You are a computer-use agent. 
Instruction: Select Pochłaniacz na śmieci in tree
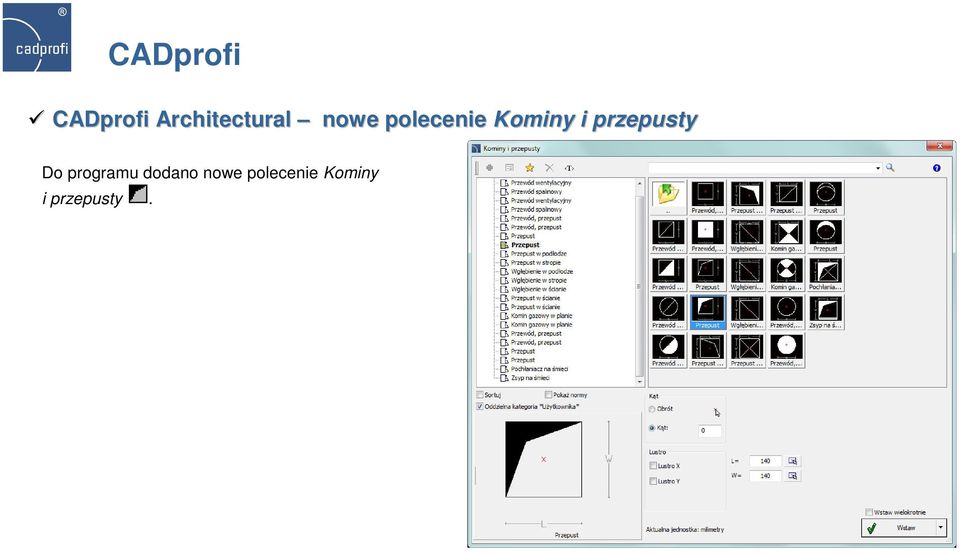pos(539,369)
